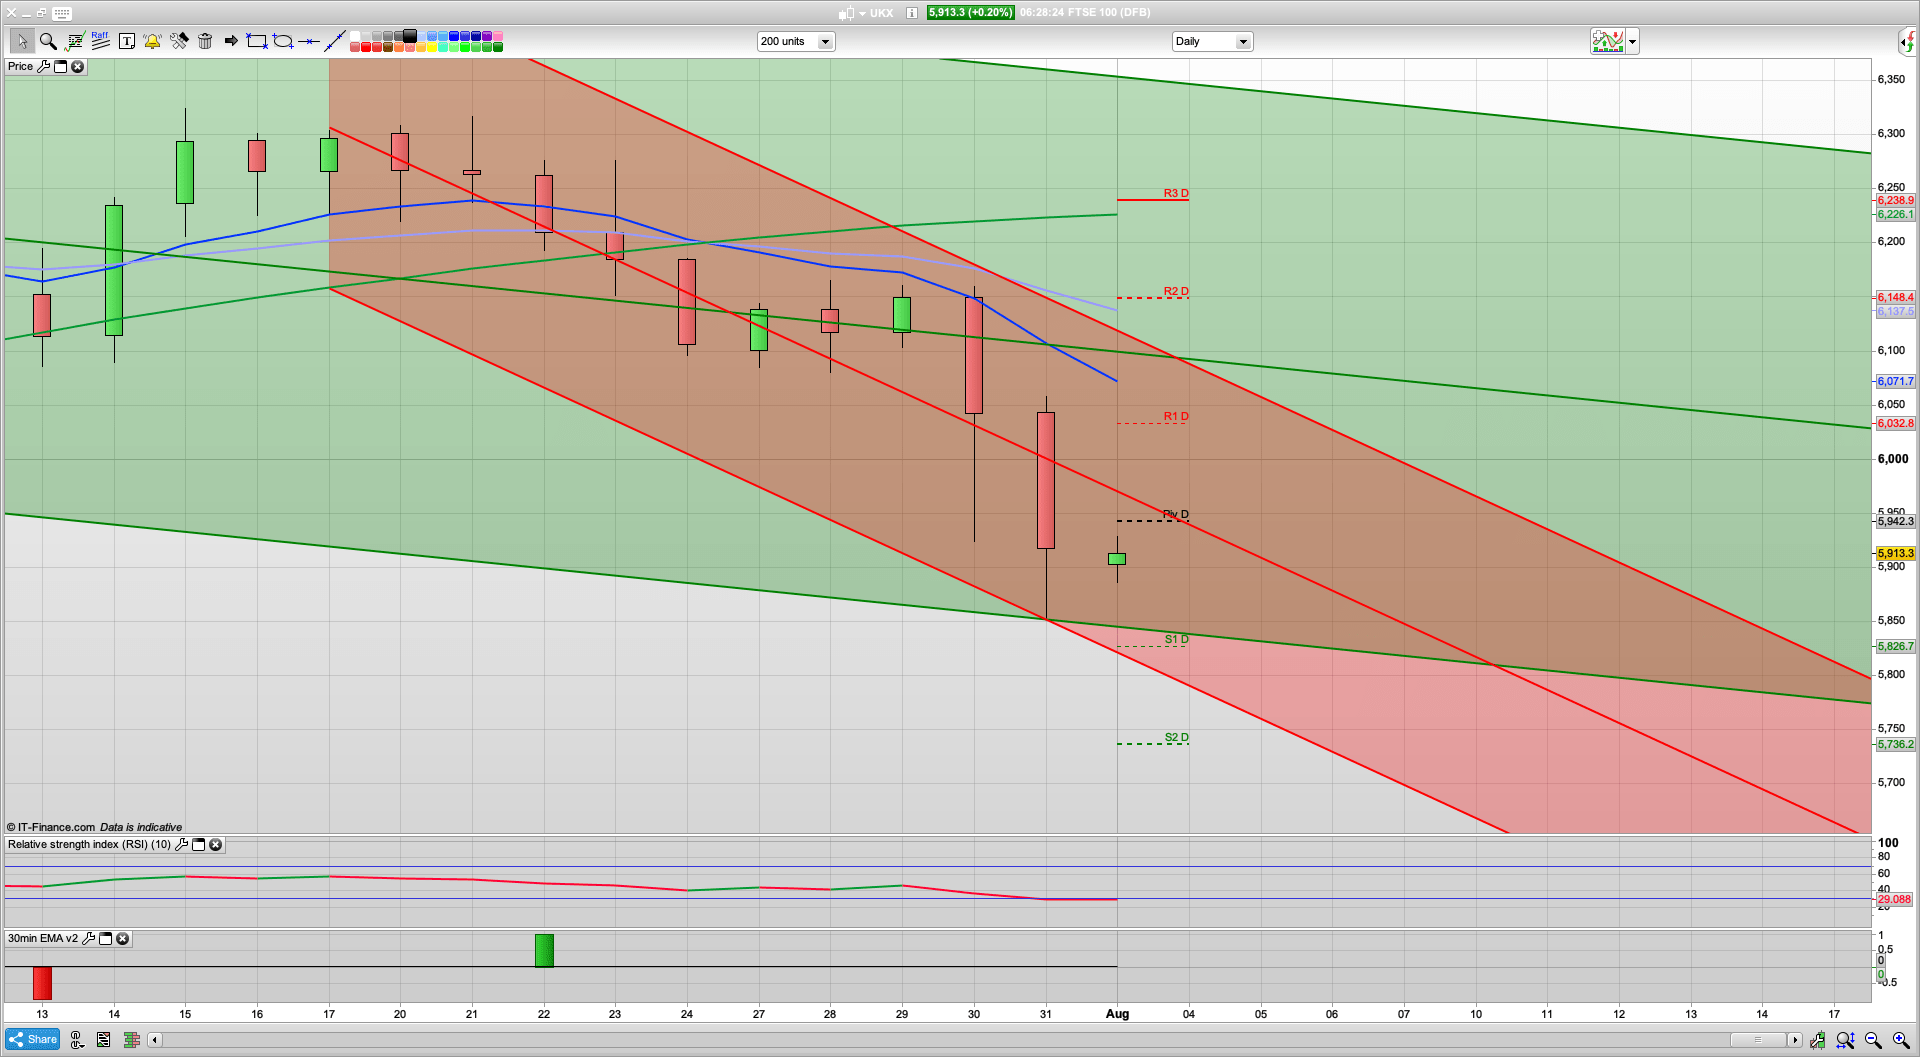Viewport: 1920px width, 1057px height.
Task: Pick the dark green color swatch
Action: pos(498,47)
